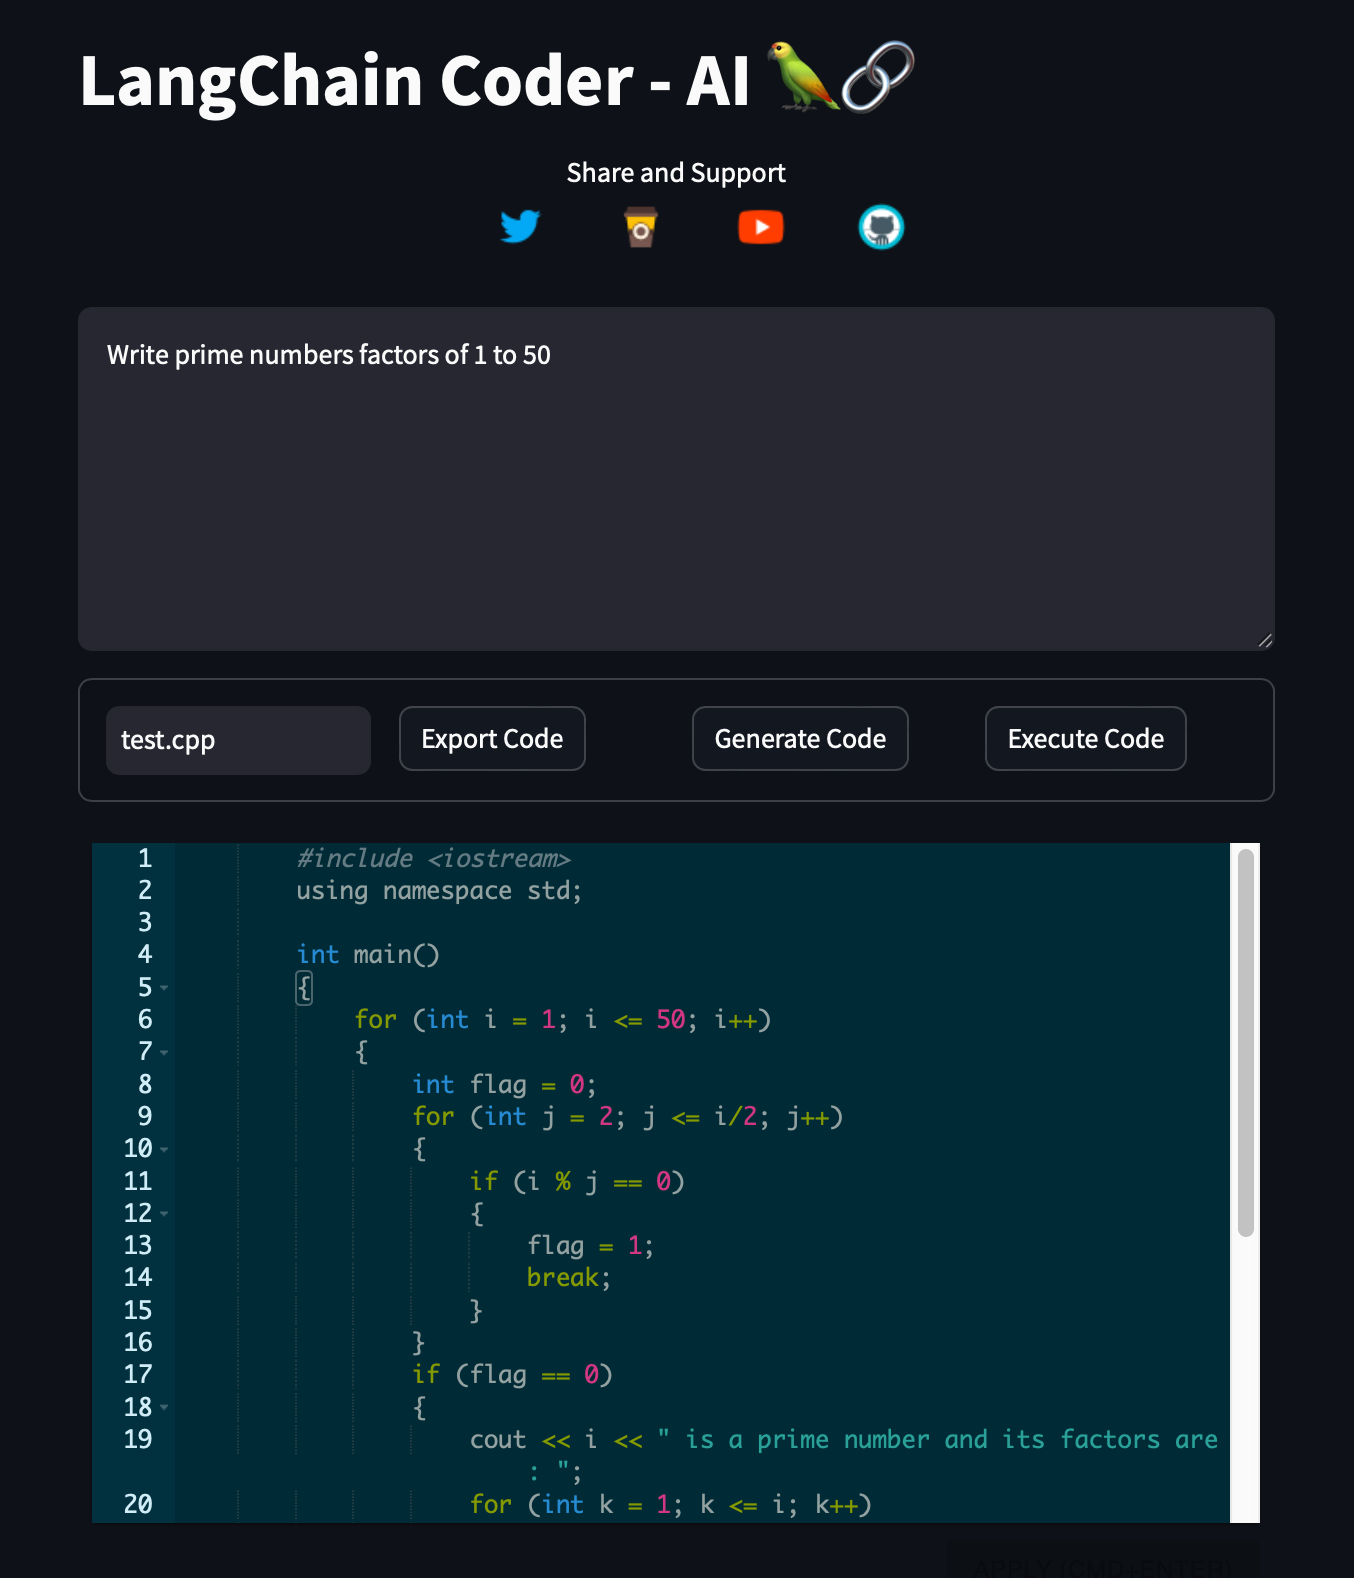1354x1578 pixels.
Task: Open the YouTube channel icon
Action: click(x=761, y=227)
